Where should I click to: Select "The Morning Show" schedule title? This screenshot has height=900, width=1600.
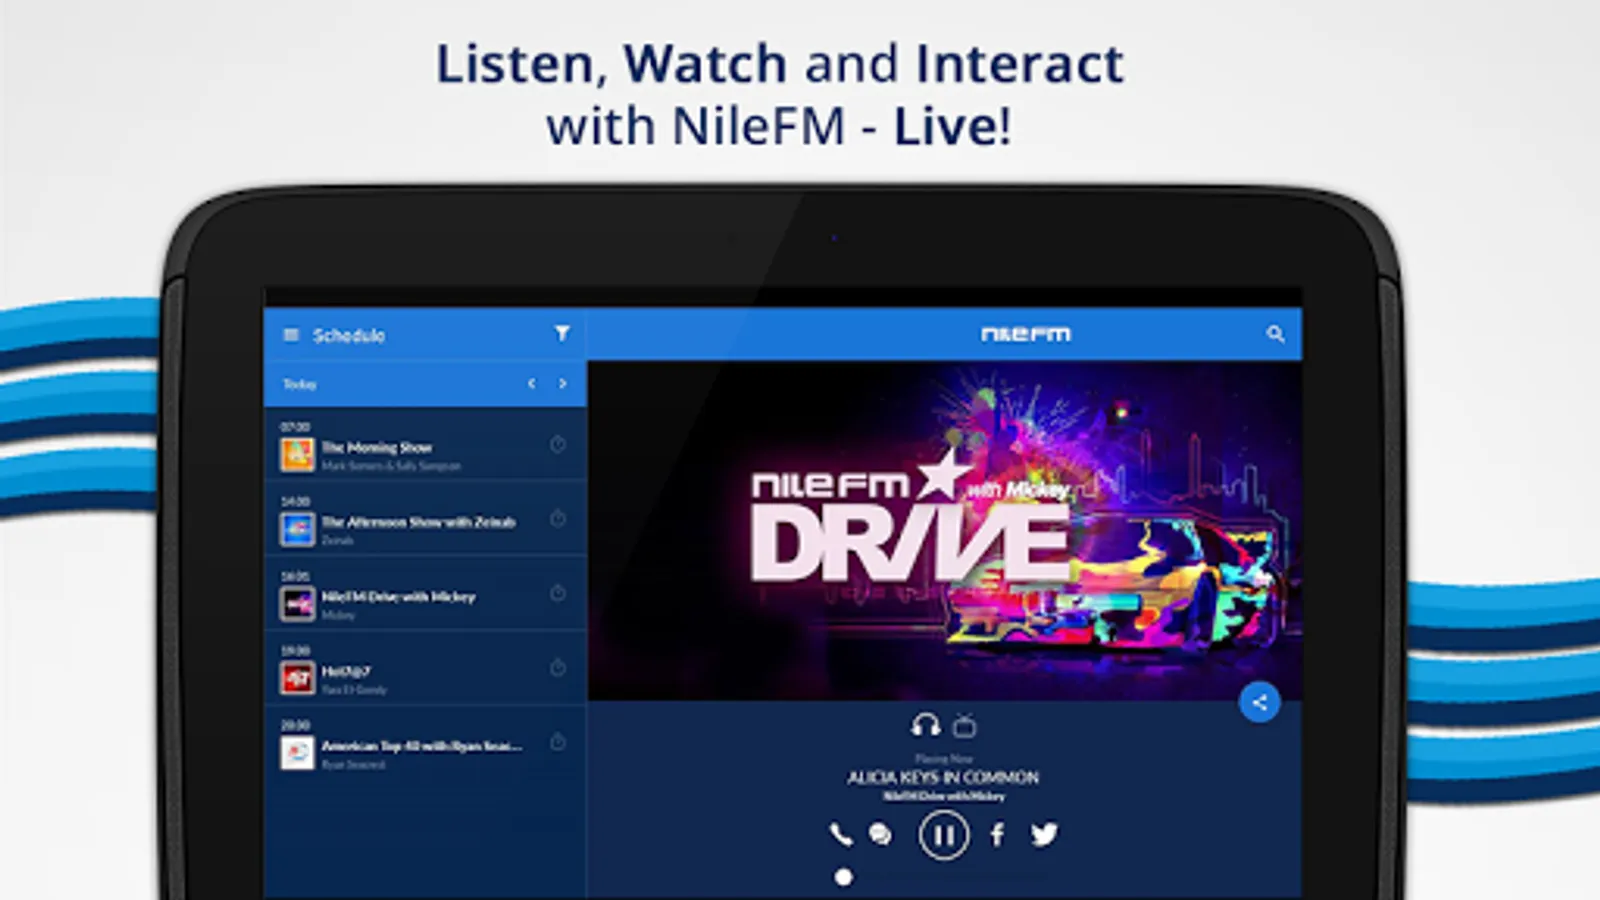pyautogui.click(x=377, y=447)
